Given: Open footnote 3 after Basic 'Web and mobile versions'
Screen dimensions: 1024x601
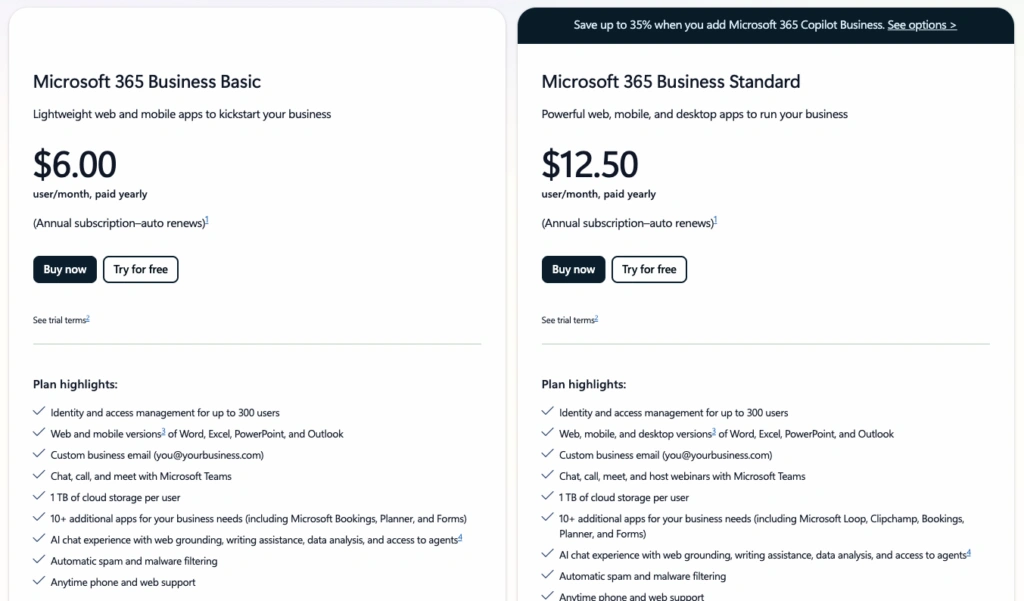Looking at the screenshot, I should (x=163, y=431).
